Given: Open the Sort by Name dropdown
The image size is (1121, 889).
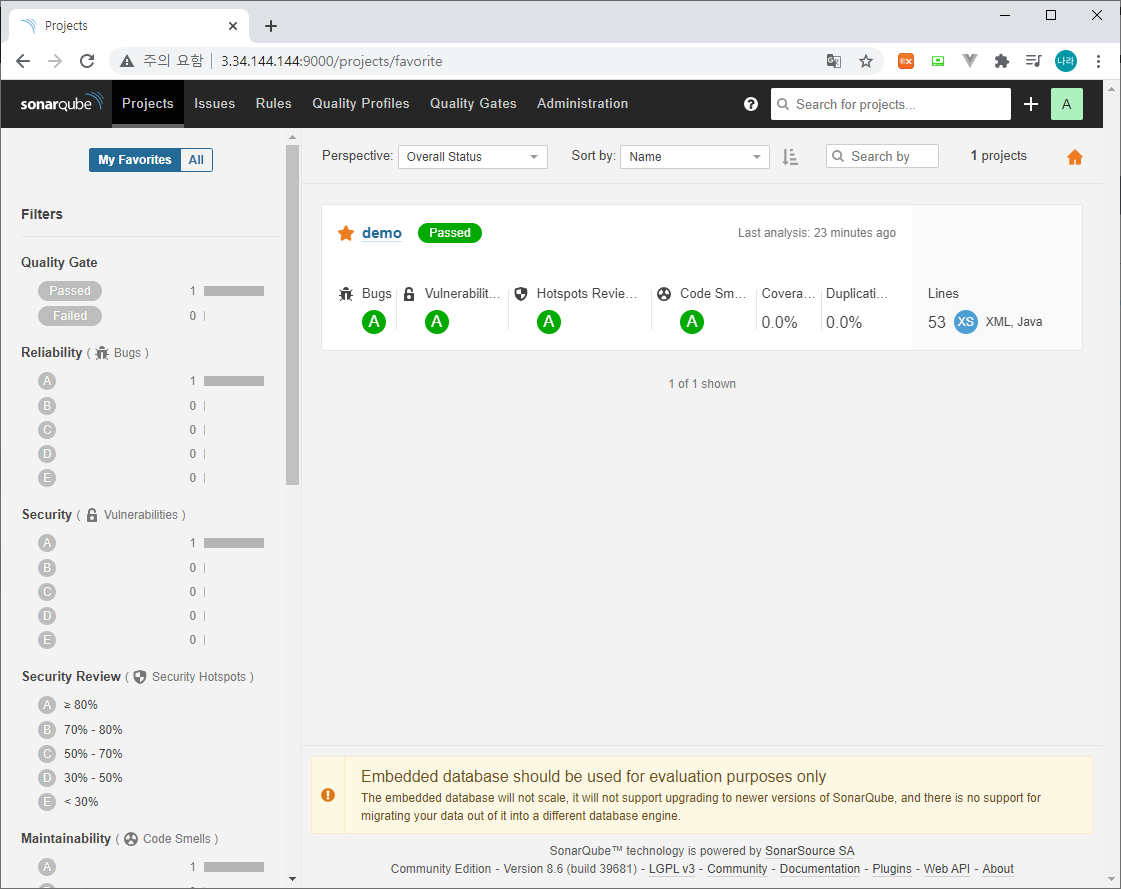Looking at the screenshot, I should [694, 157].
